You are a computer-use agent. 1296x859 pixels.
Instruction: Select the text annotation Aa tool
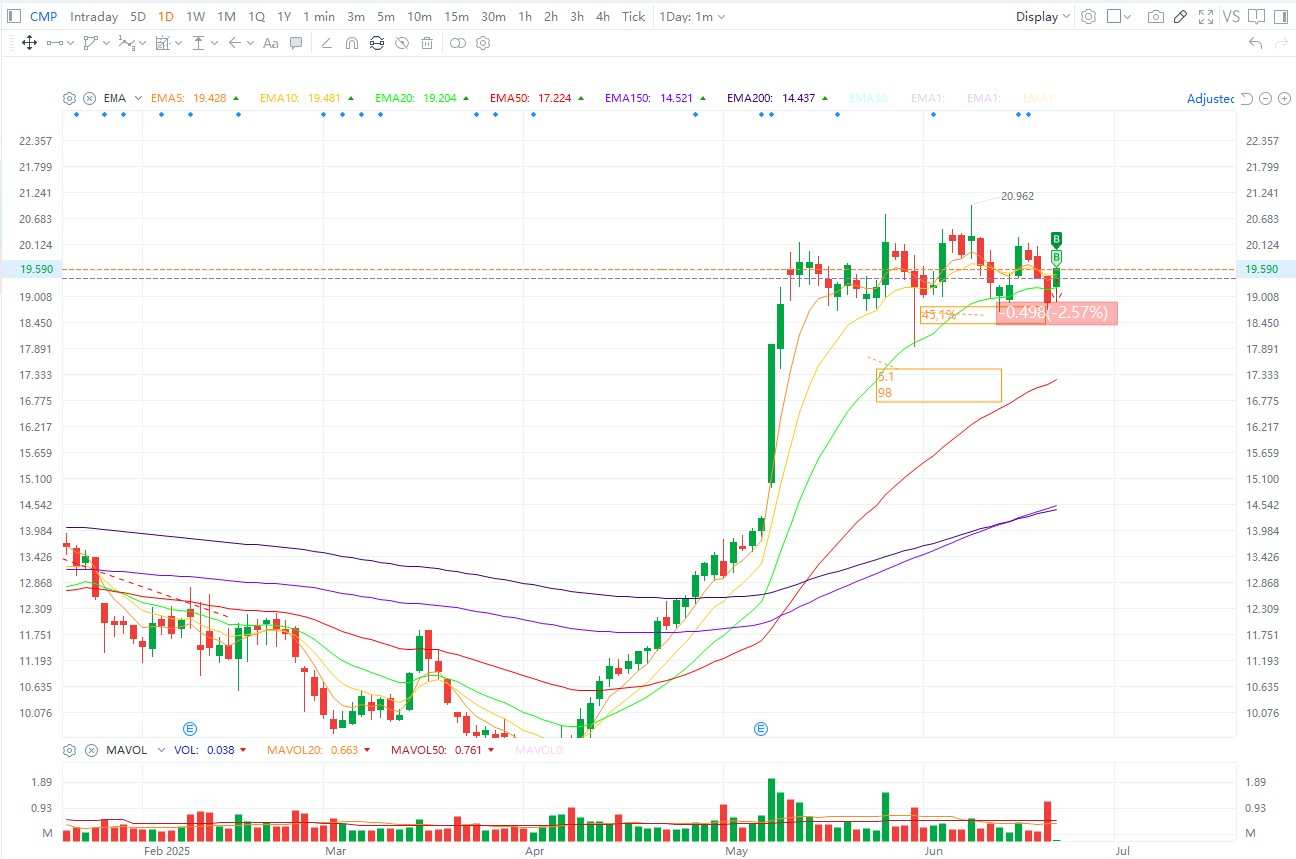[x=270, y=43]
